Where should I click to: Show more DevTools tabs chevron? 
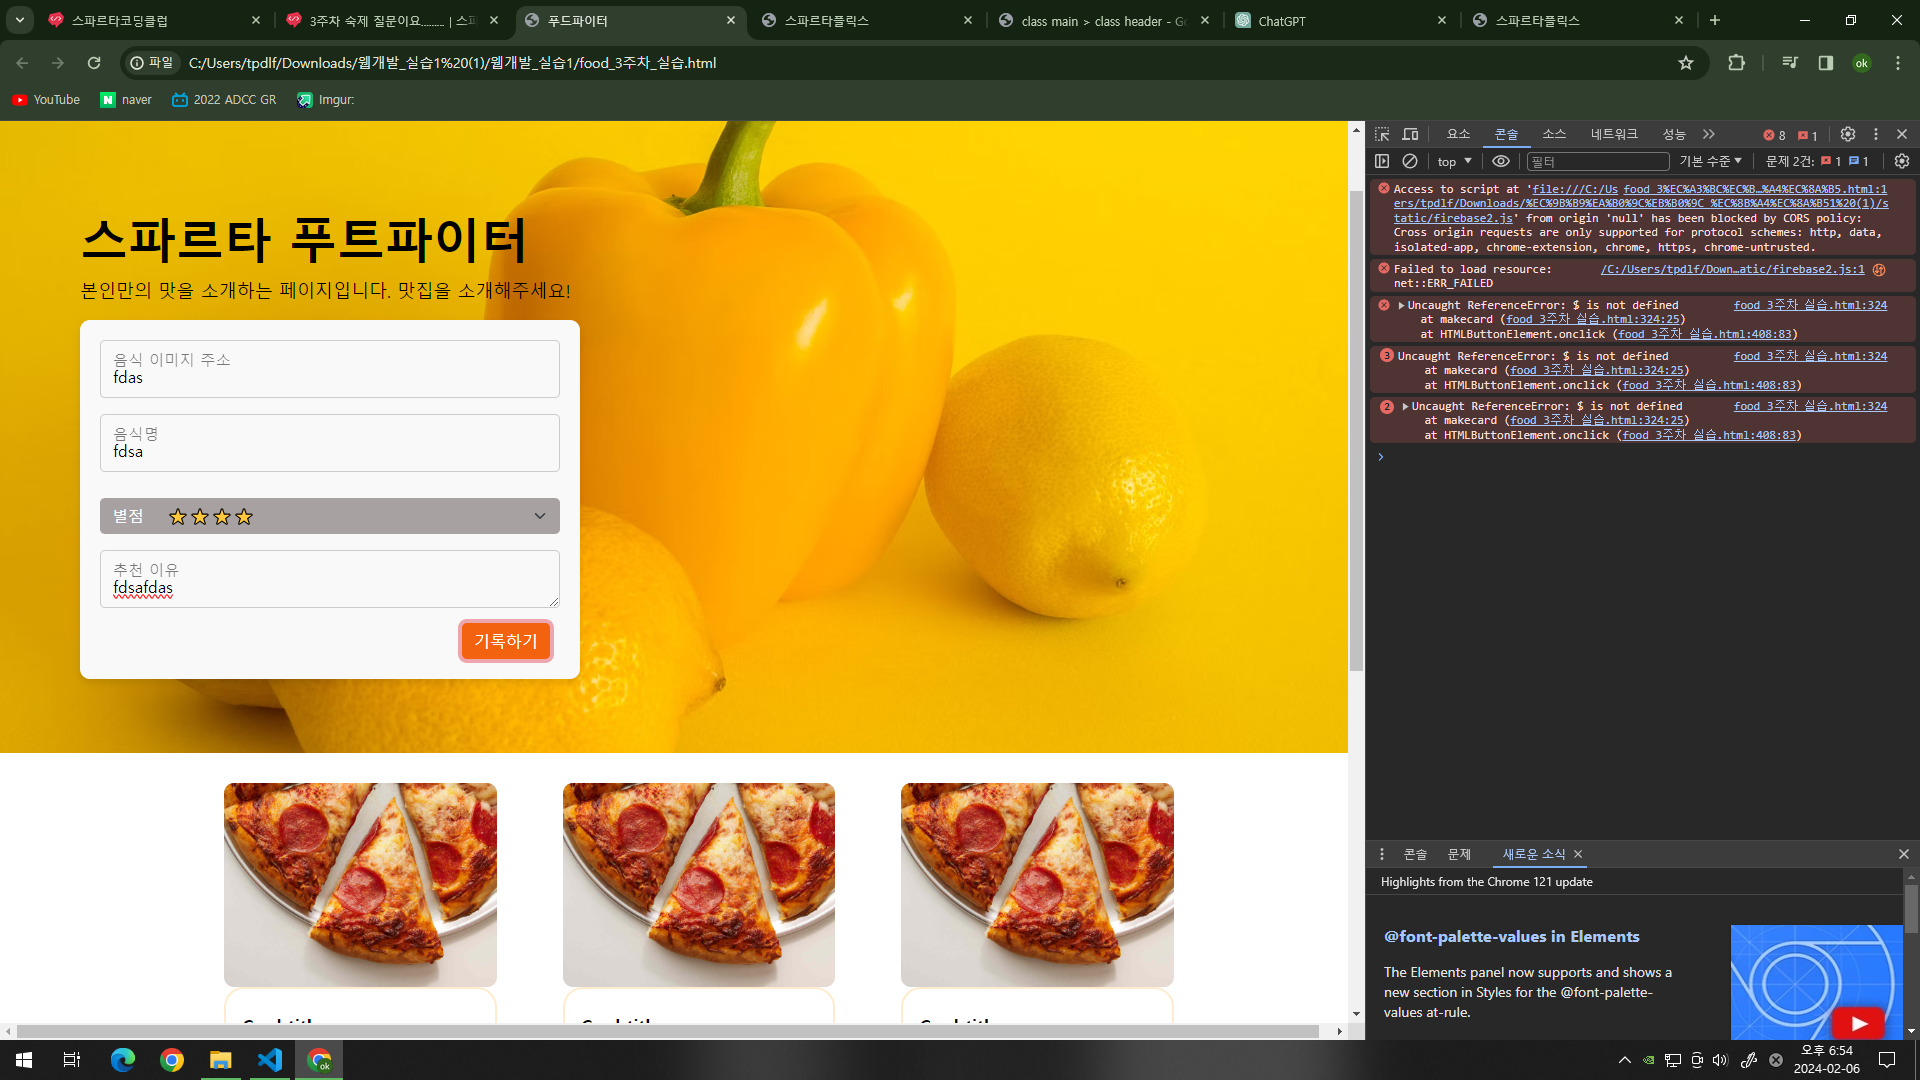click(x=1709, y=134)
